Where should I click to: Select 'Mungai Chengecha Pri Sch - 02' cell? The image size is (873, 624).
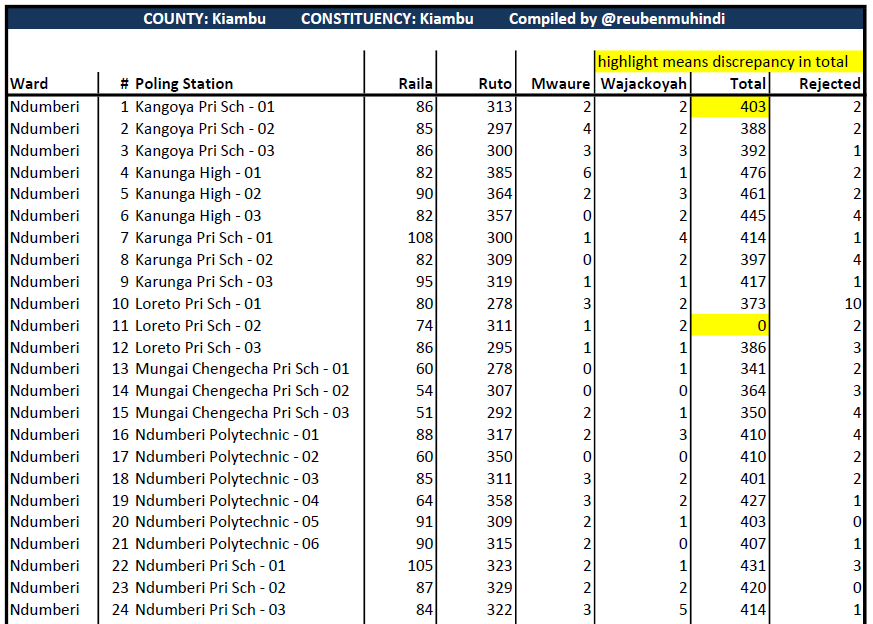coord(242,391)
